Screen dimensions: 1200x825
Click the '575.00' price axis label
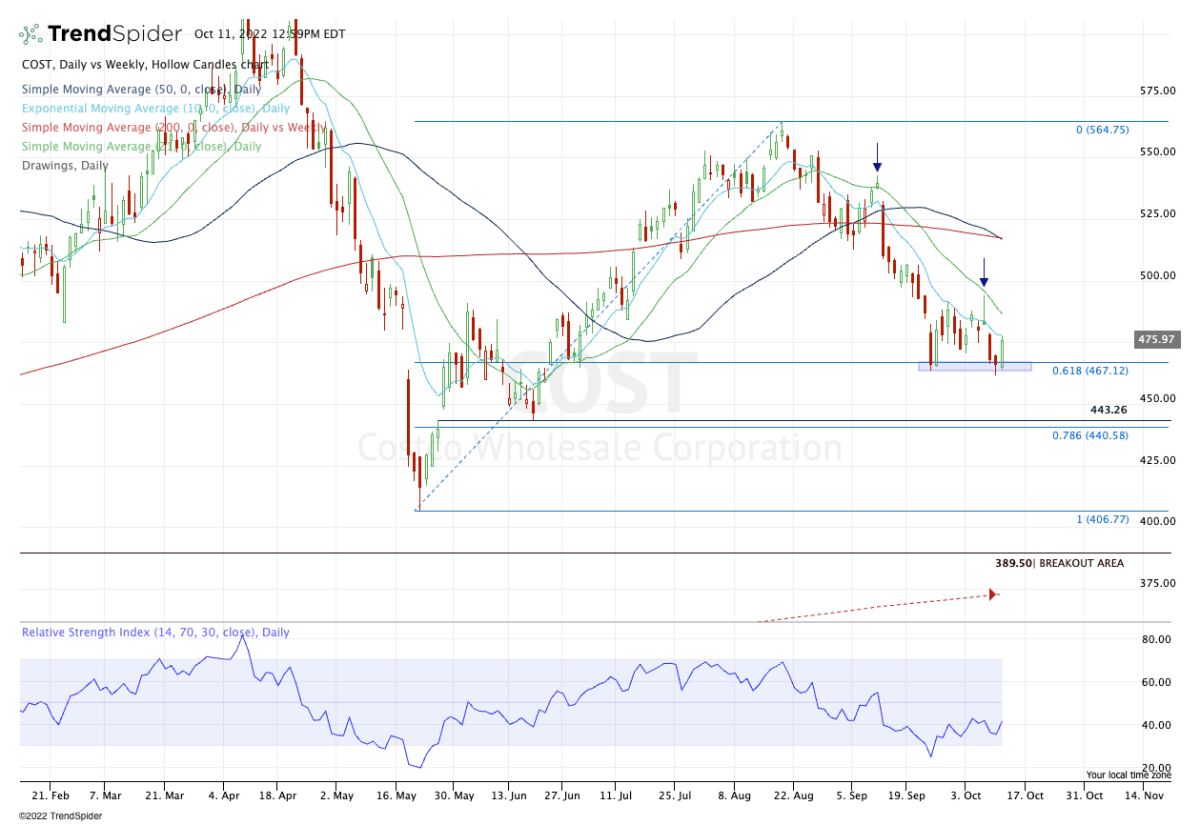click(1158, 91)
